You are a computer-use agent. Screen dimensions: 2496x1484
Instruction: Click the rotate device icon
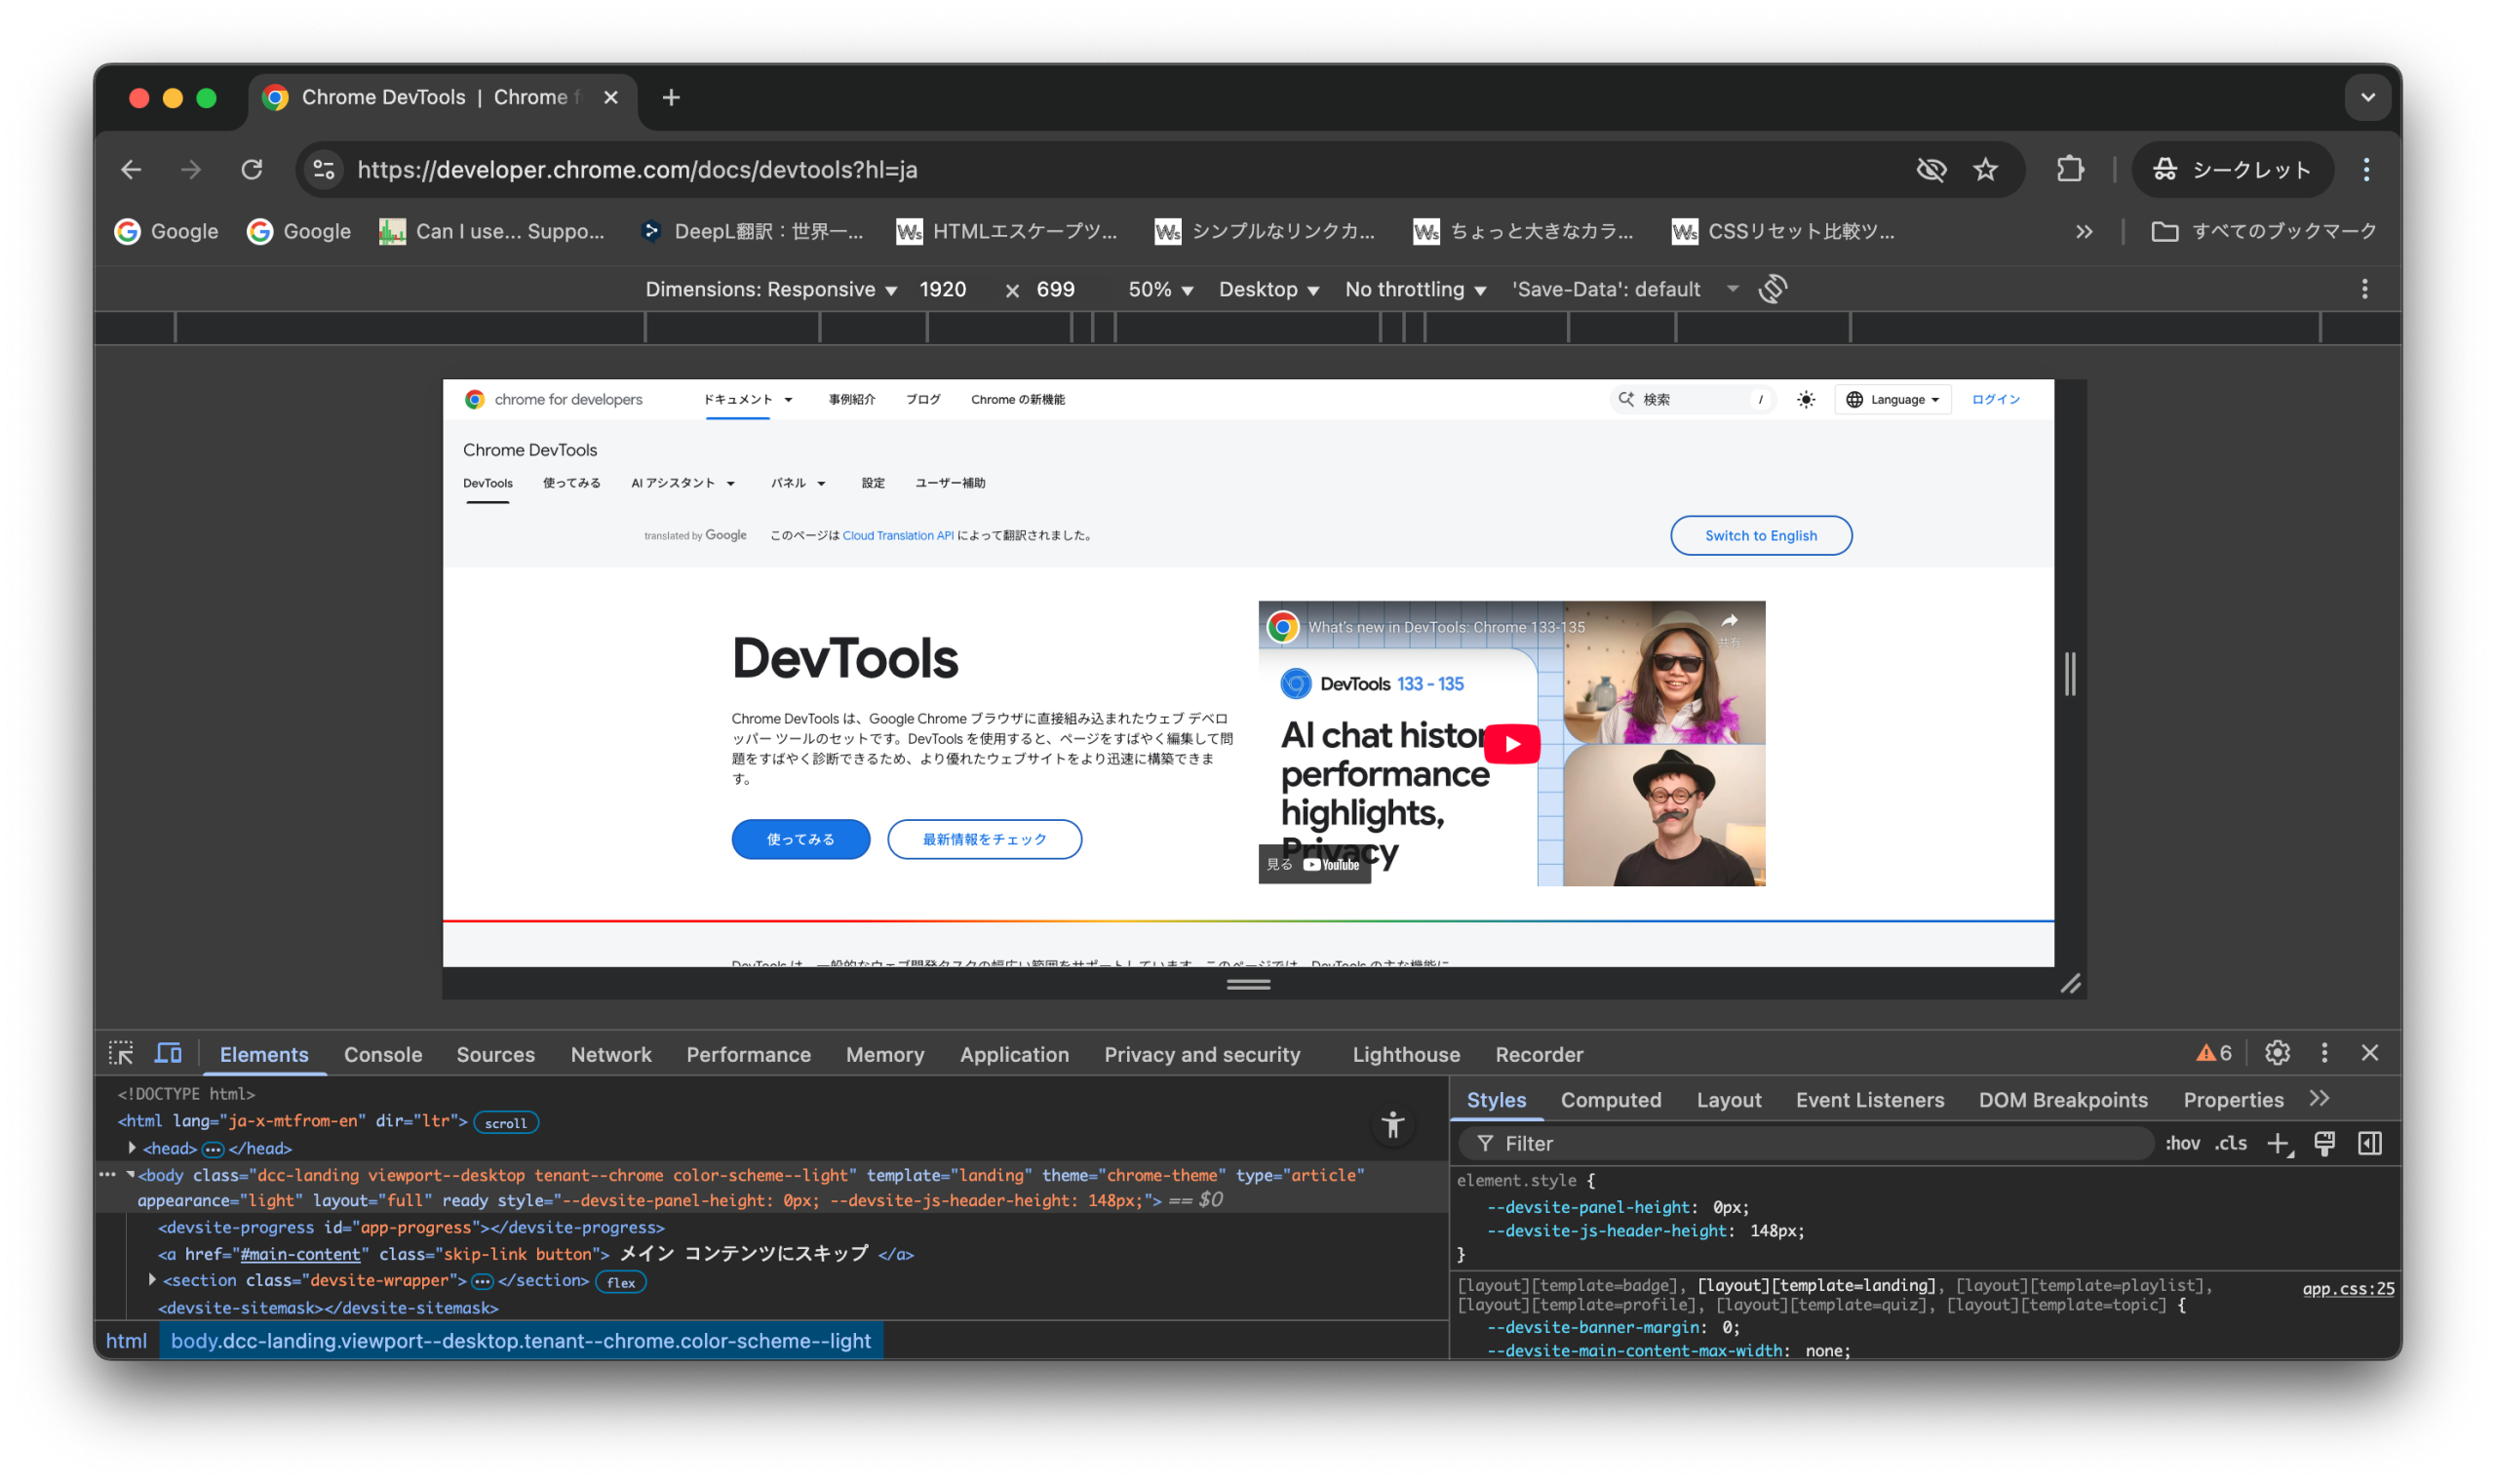tap(1773, 289)
